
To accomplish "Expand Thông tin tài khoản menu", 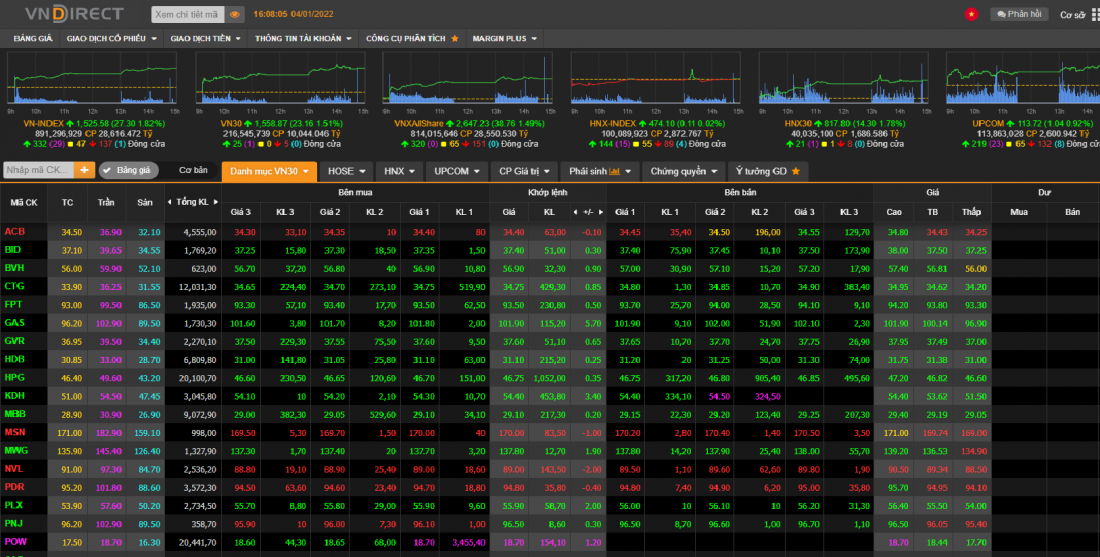I will (x=303, y=39).
